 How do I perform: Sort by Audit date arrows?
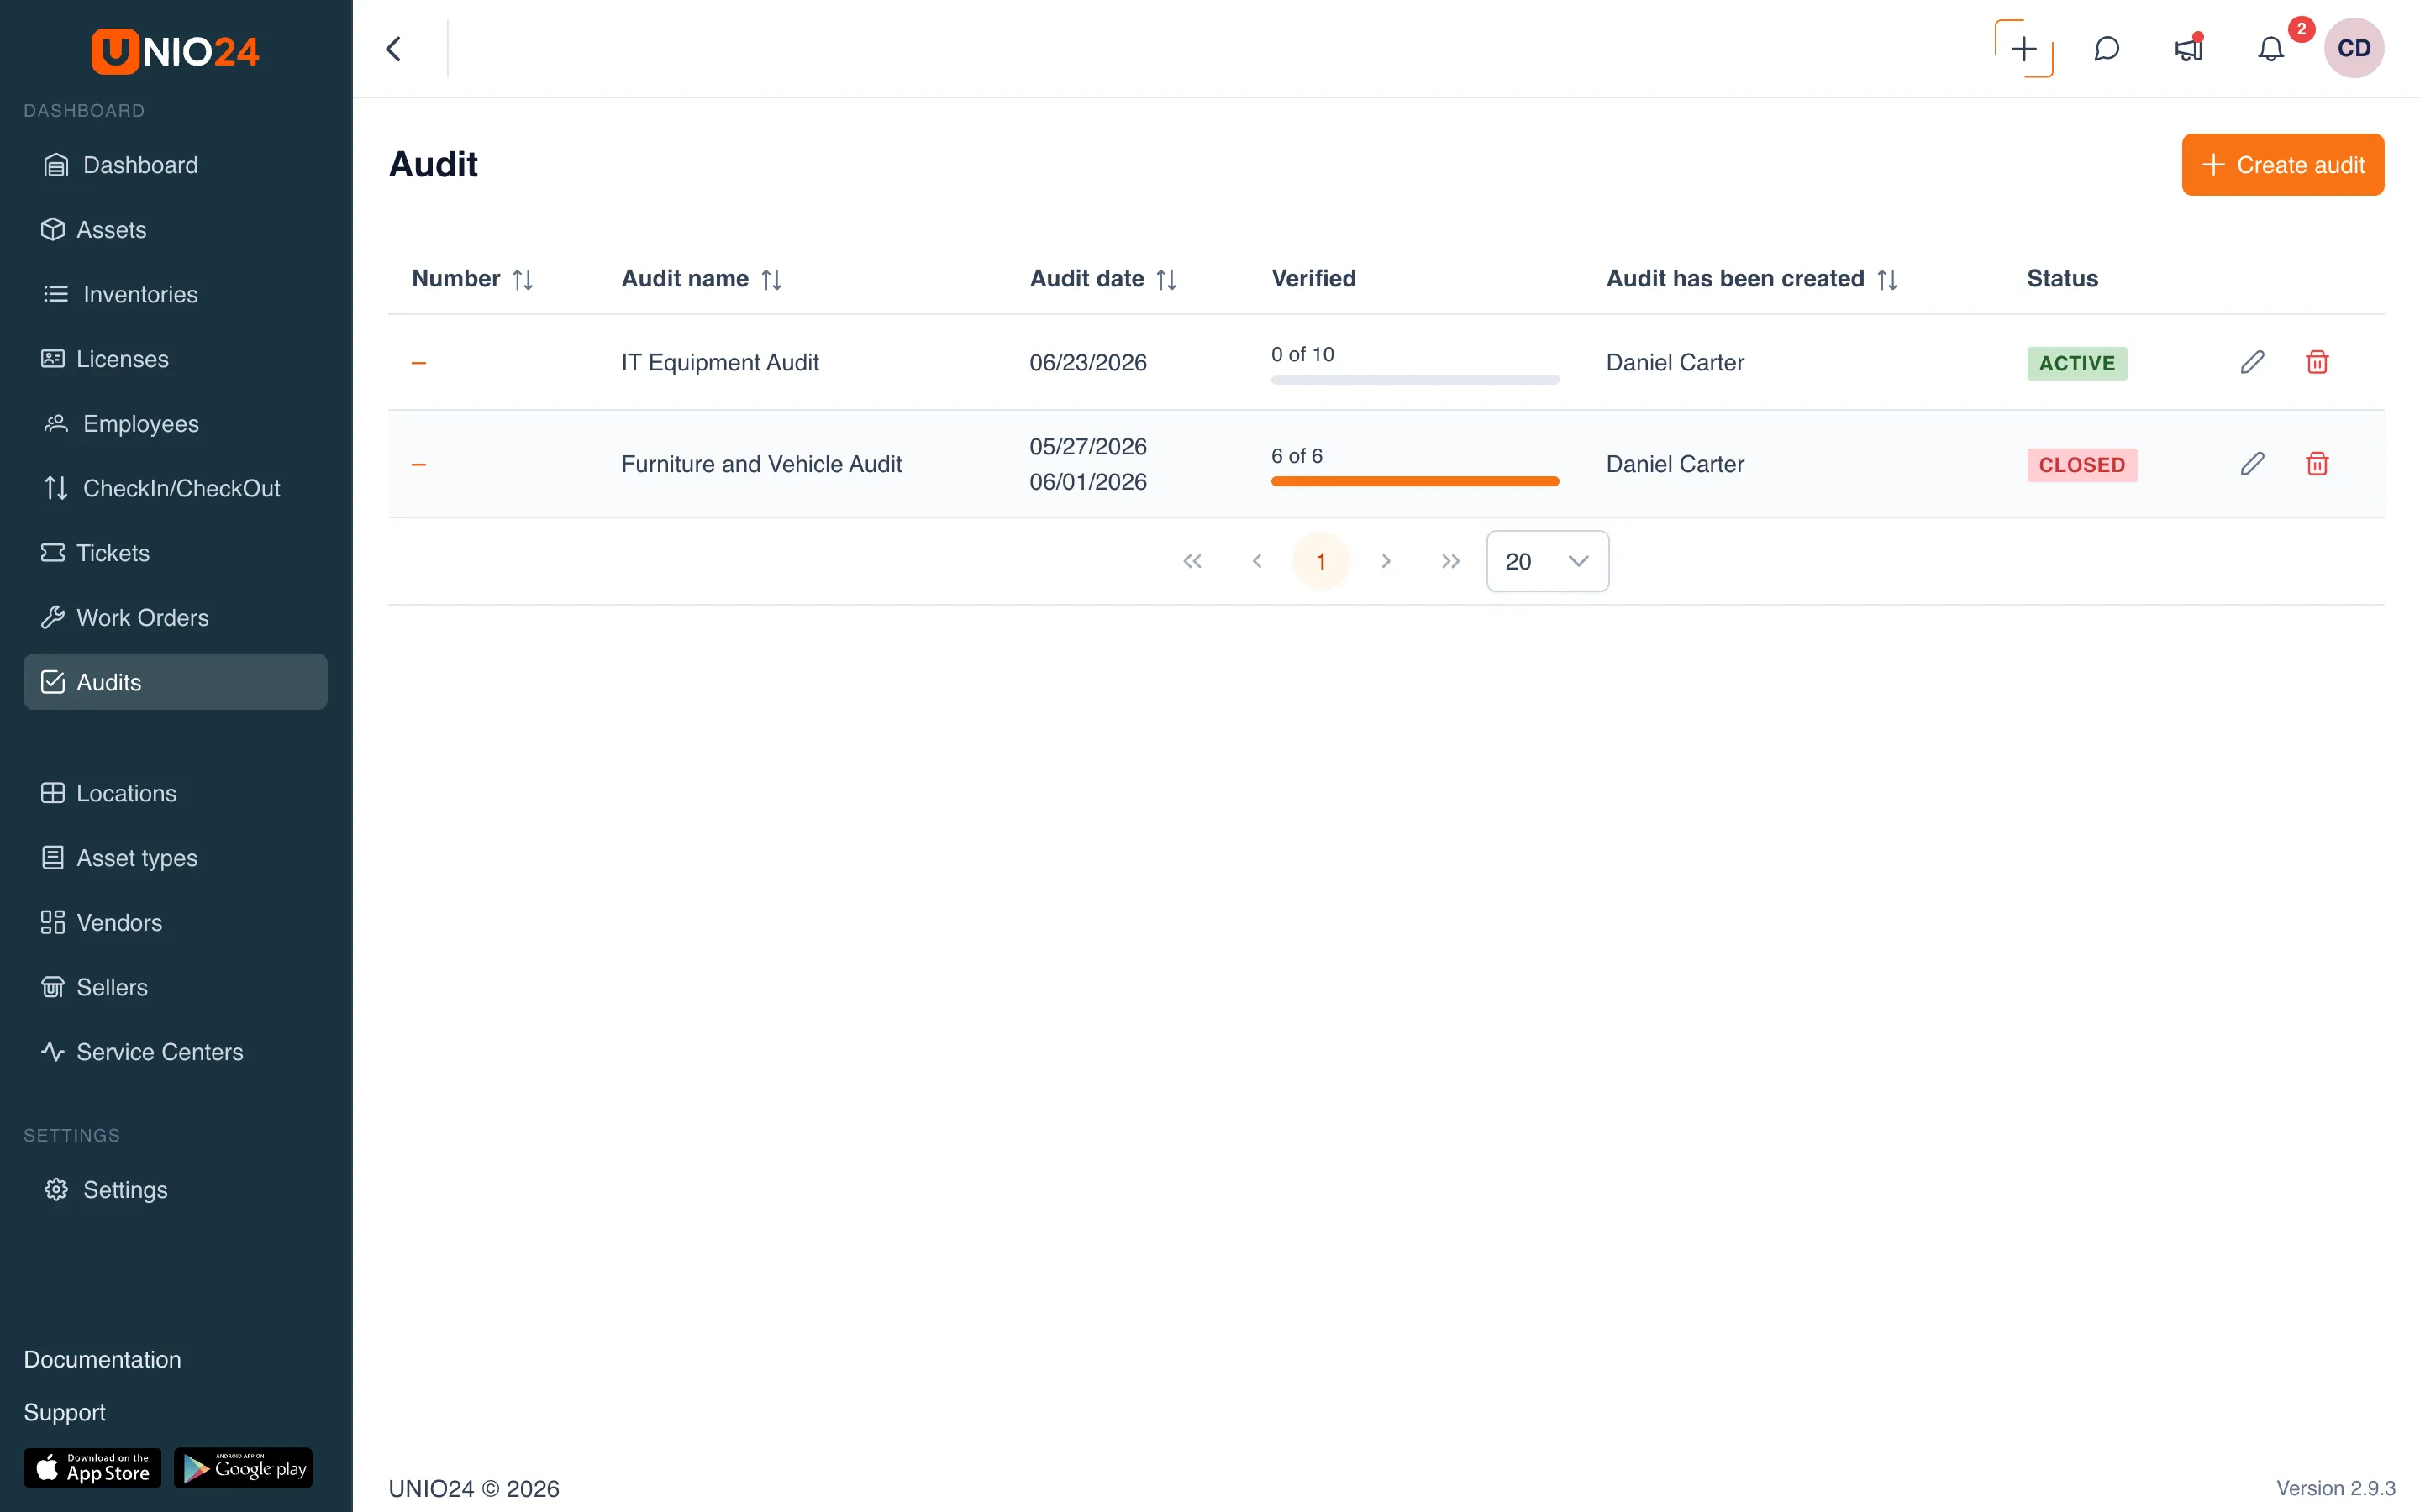pyautogui.click(x=1166, y=280)
